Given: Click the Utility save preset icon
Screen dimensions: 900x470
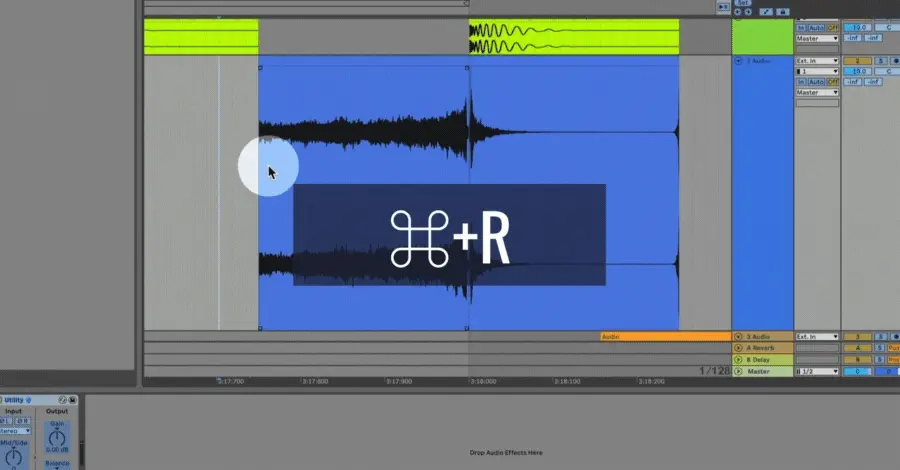Looking at the screenshot, I should (73, 400).
